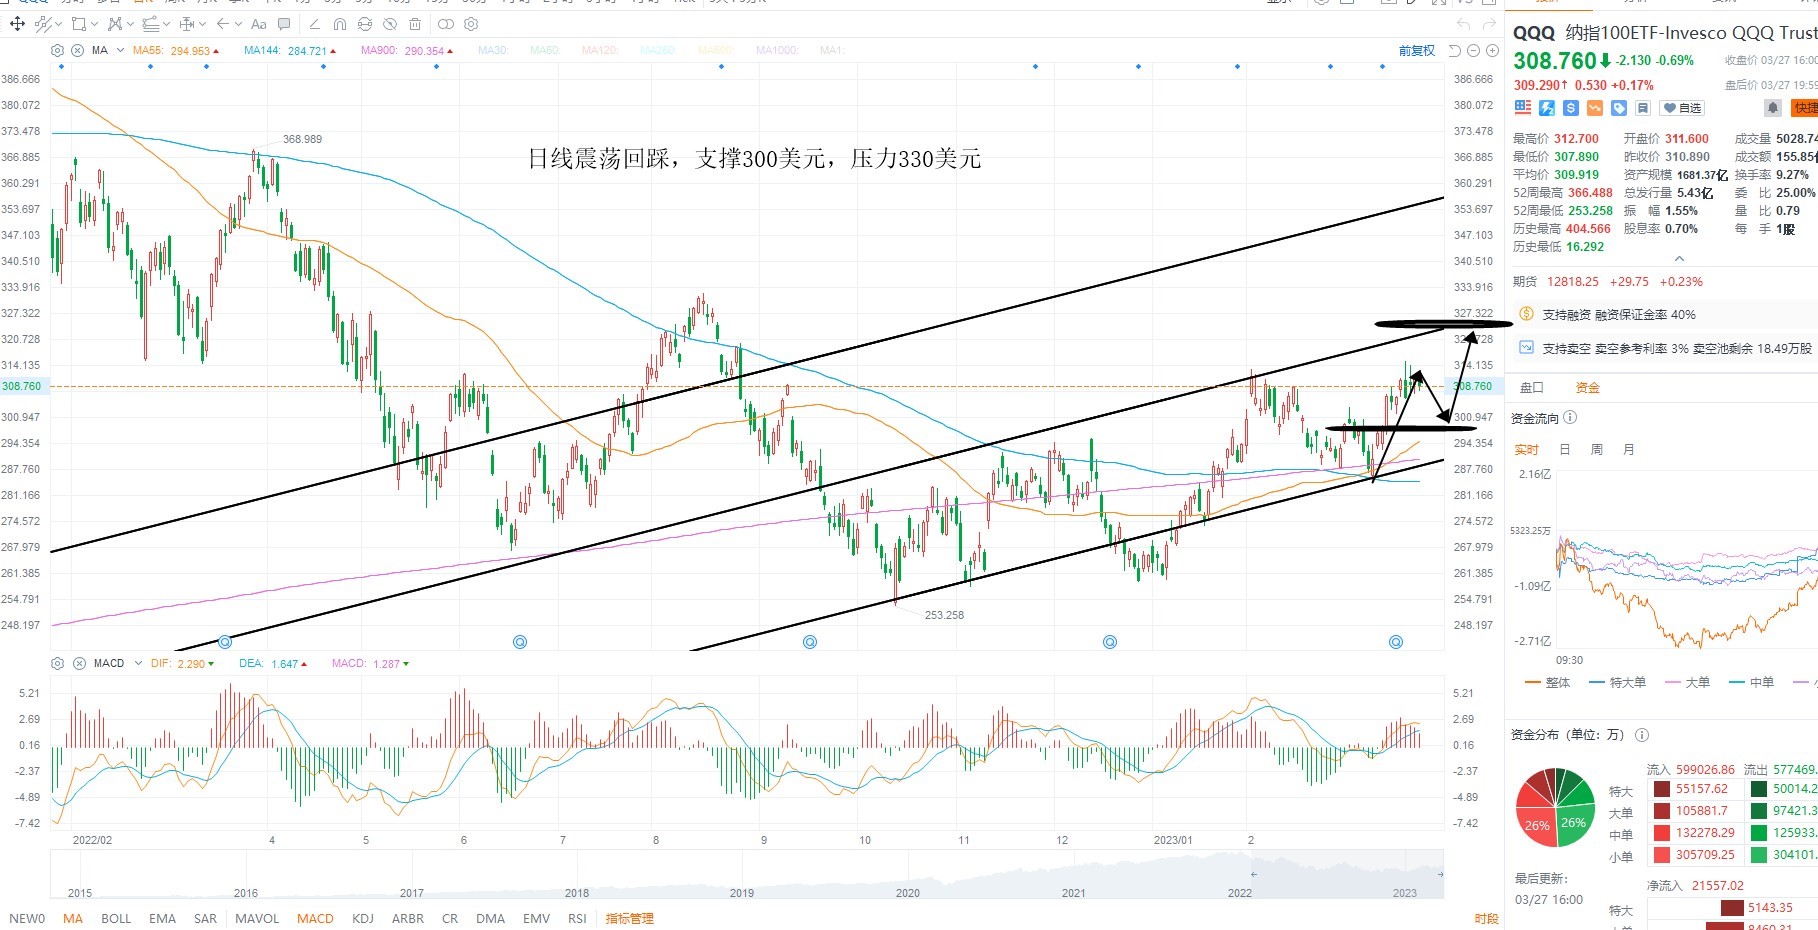Screen dimensions: 1818x930
Task: Open the 前复权 adjustment dropdown
Action: click(x=1417, y=51)
